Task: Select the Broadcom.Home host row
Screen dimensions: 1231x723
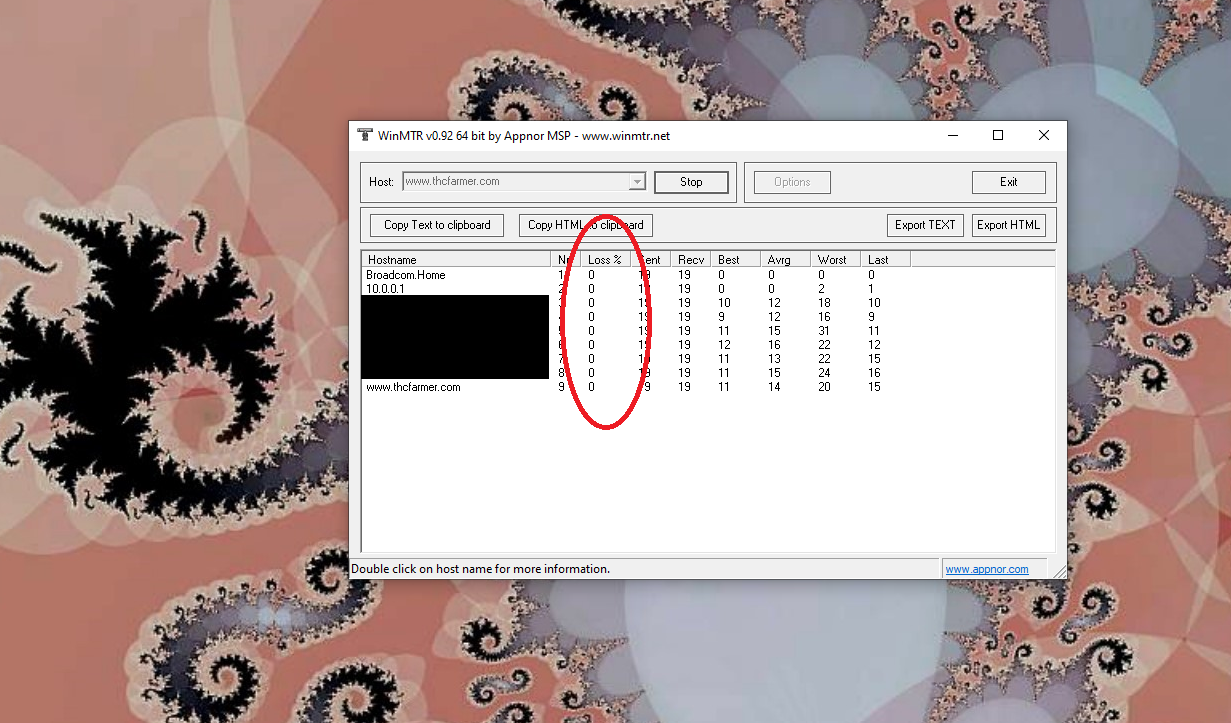Action: 406,275
